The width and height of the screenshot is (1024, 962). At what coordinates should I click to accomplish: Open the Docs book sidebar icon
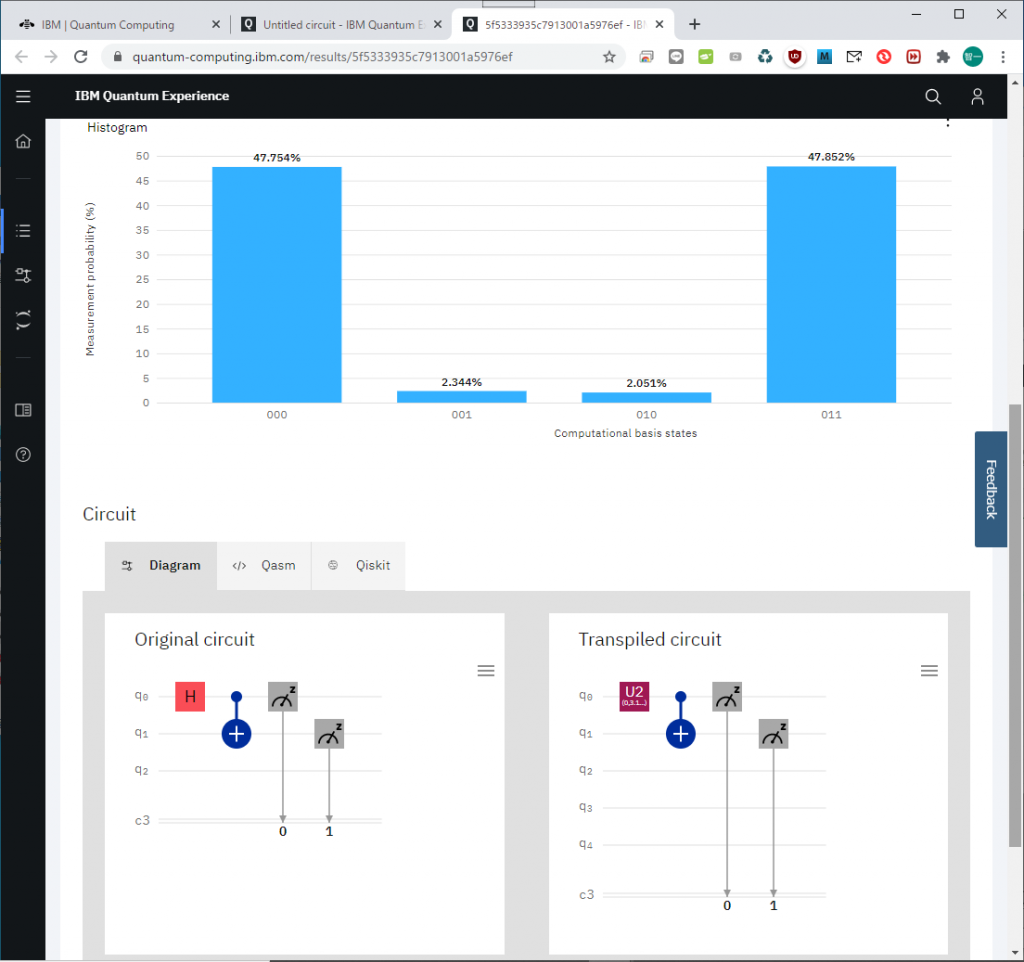[x=23, y=410]
